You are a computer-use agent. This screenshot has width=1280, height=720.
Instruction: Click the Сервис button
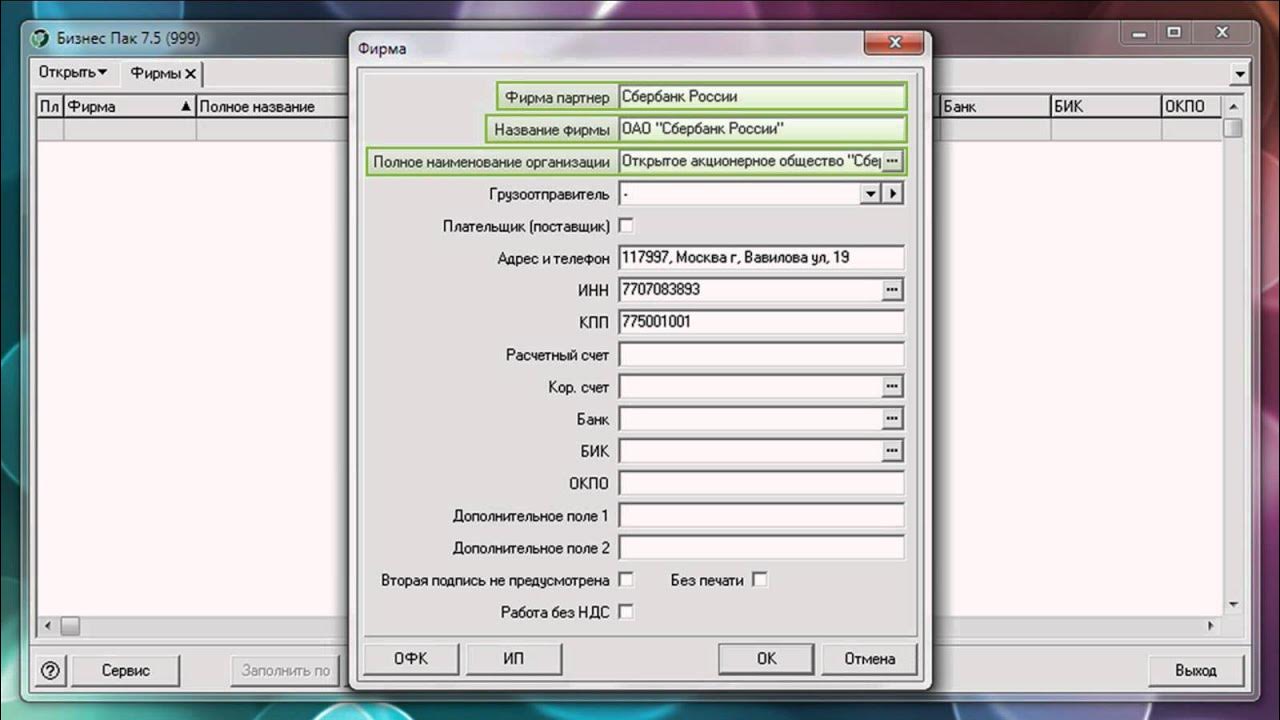(x=126, y=670)
